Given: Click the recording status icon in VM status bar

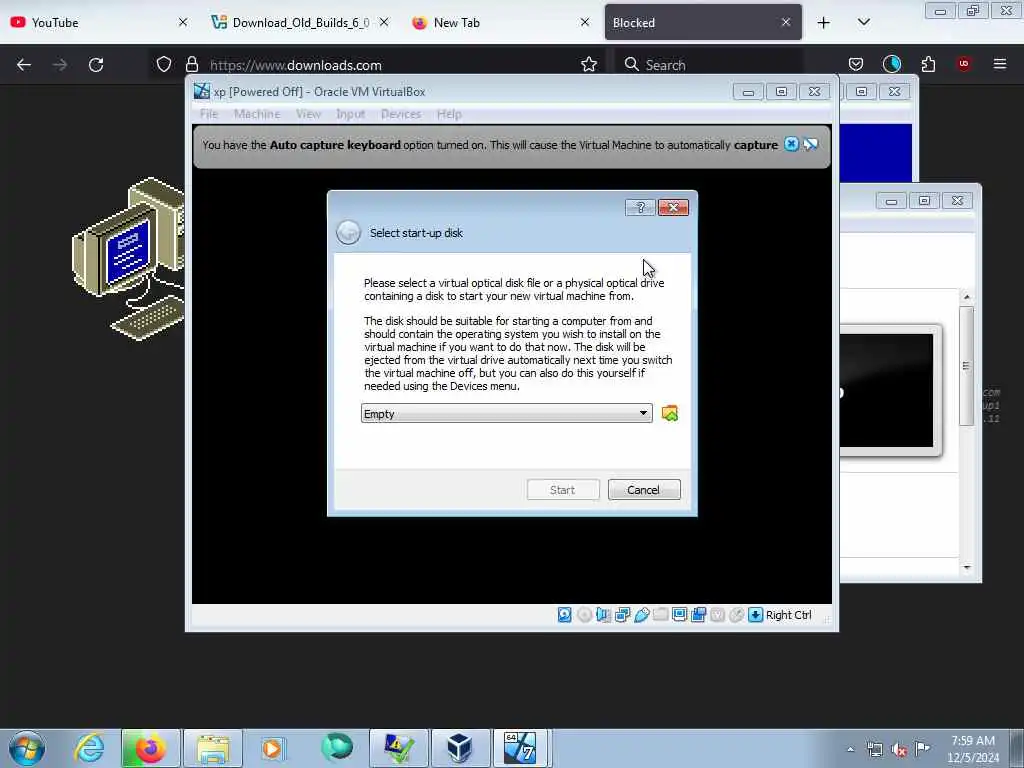Looking at the screenshot, I should [699, 615].
